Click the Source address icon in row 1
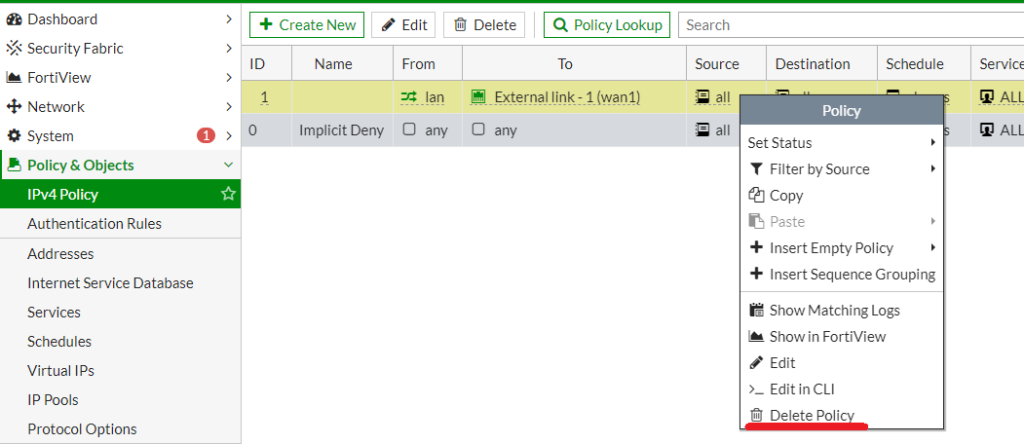1024x444 pixels. pyautogui.click(x=703, y=97)
